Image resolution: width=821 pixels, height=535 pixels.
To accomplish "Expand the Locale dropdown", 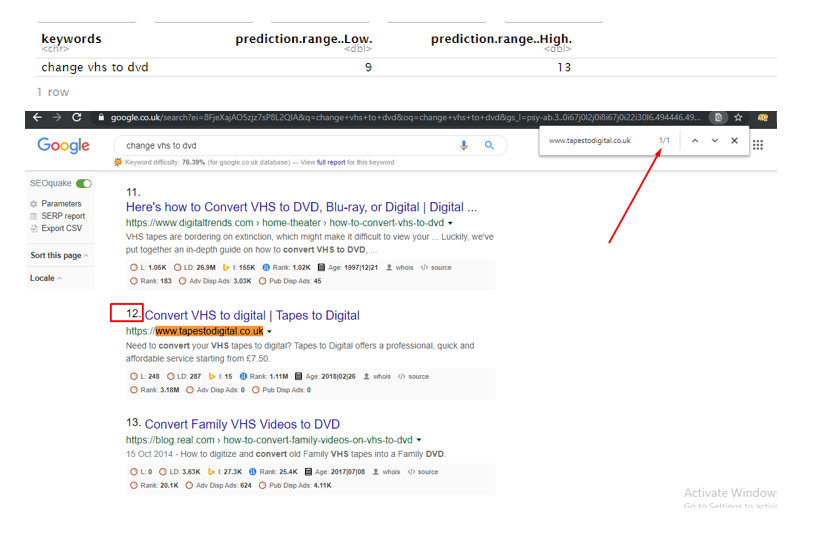I will click(46, 278).
